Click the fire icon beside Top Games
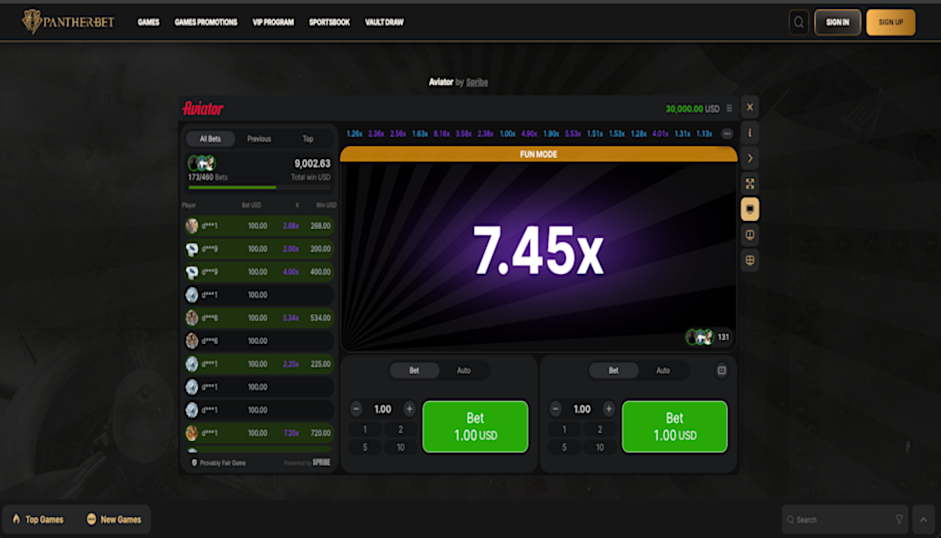The height and width of the screenshot is (538, 941). tap(16, 519)
